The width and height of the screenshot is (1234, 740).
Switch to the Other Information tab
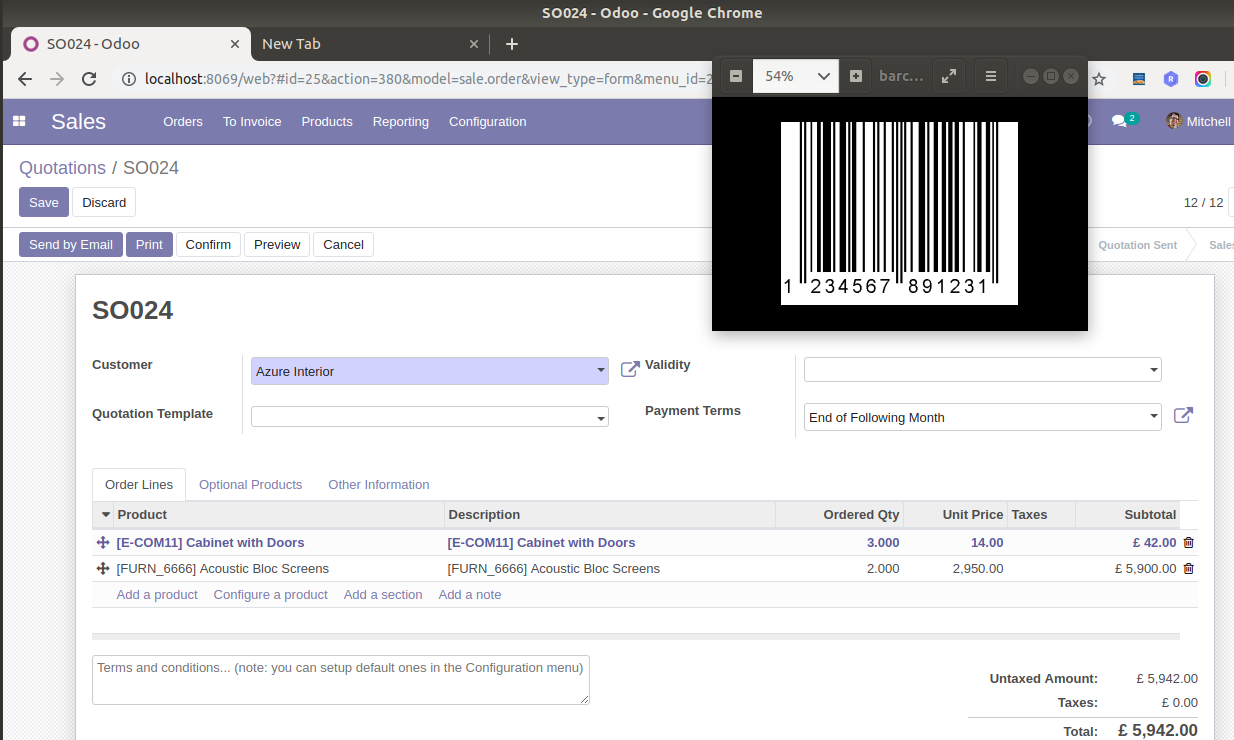pyautogui.click(x=379, y=484)
